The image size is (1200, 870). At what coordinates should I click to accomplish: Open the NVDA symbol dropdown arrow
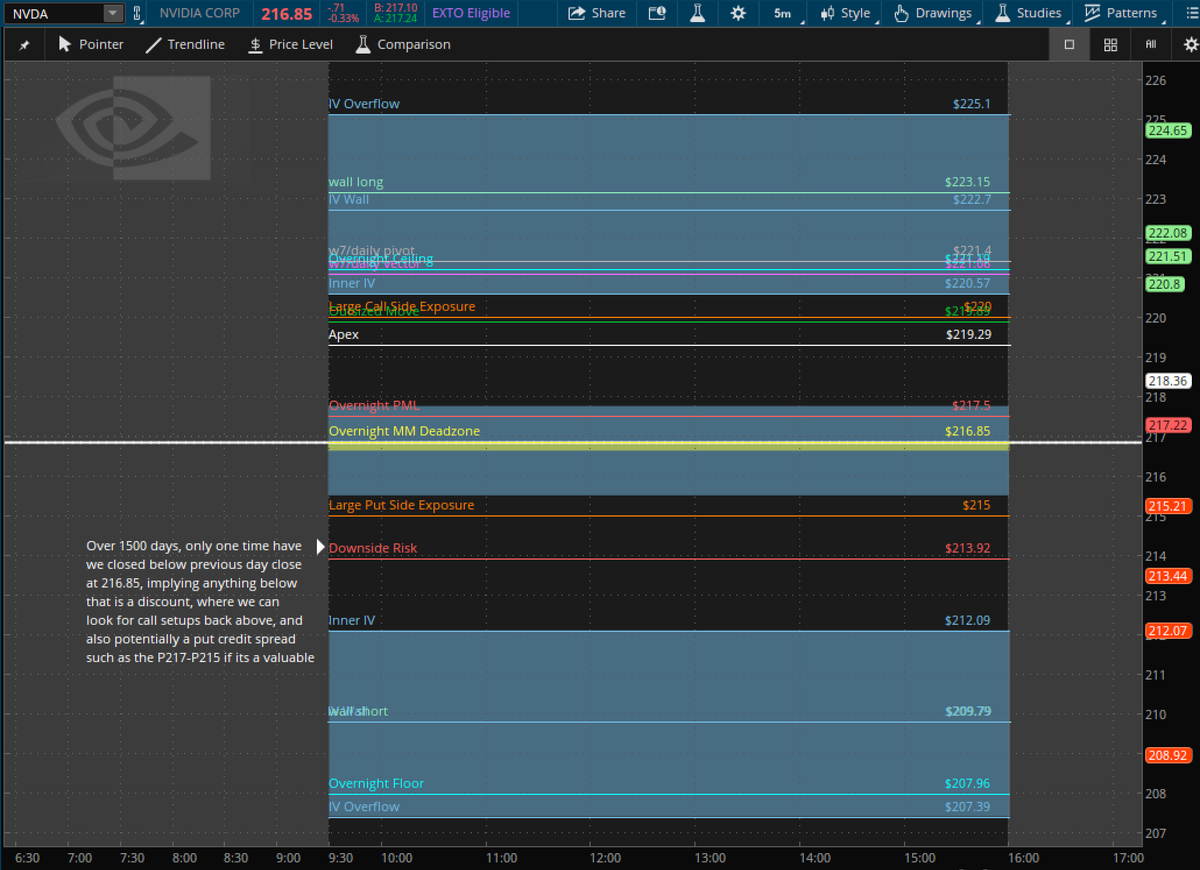click(113, 13)
